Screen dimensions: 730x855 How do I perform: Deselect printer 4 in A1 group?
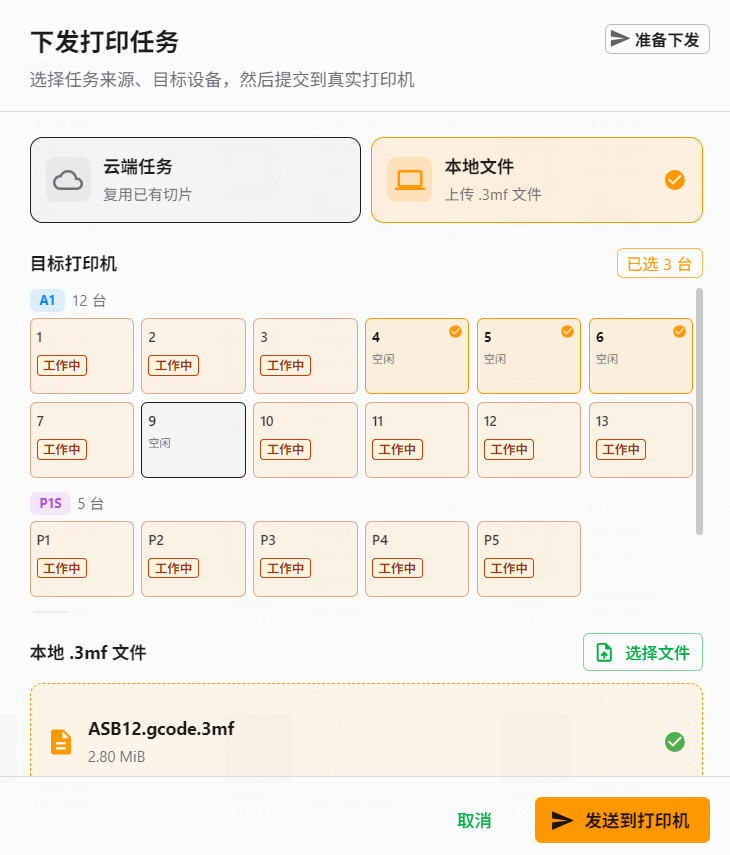point(417,356)
